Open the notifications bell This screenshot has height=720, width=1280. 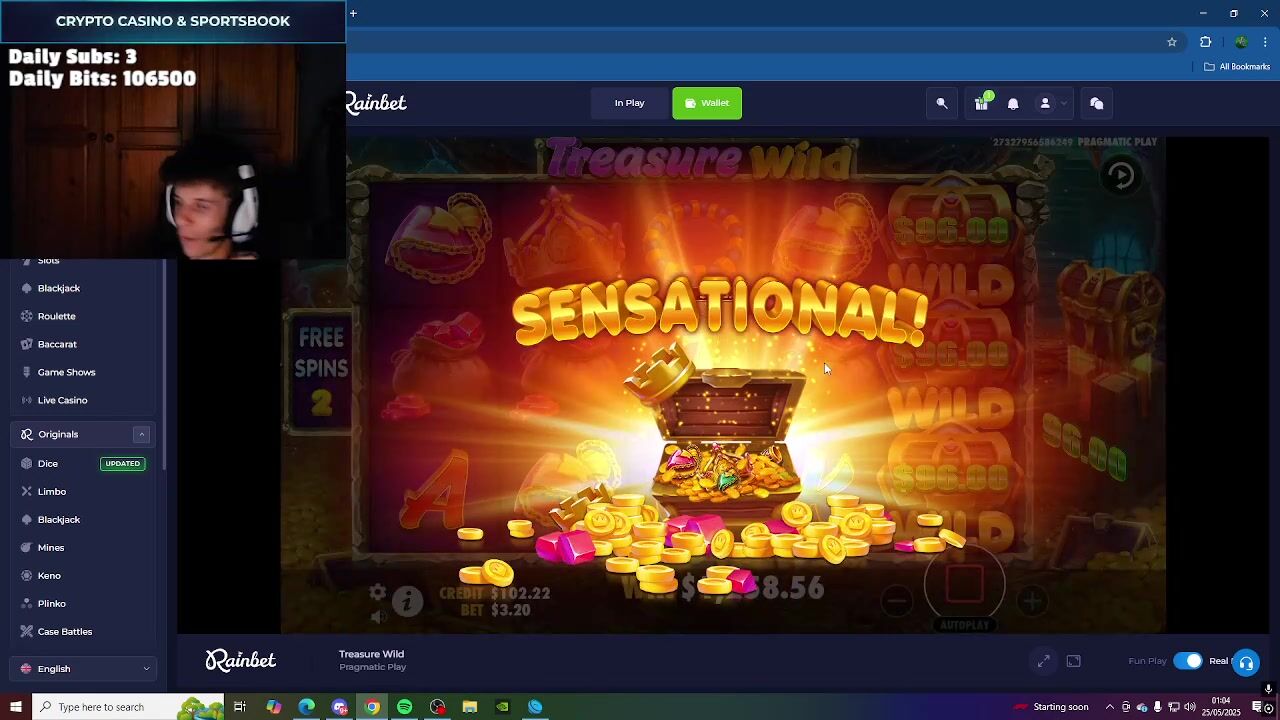click(1013, 103)
